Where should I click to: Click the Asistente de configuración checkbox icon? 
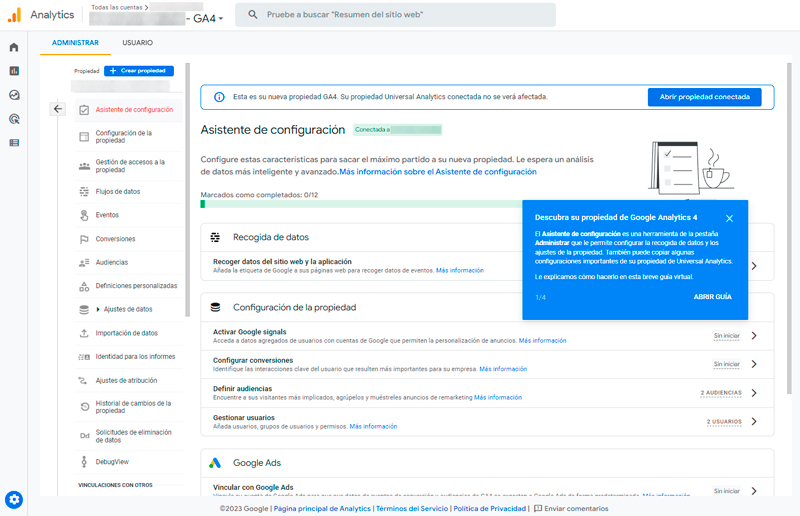84,110
